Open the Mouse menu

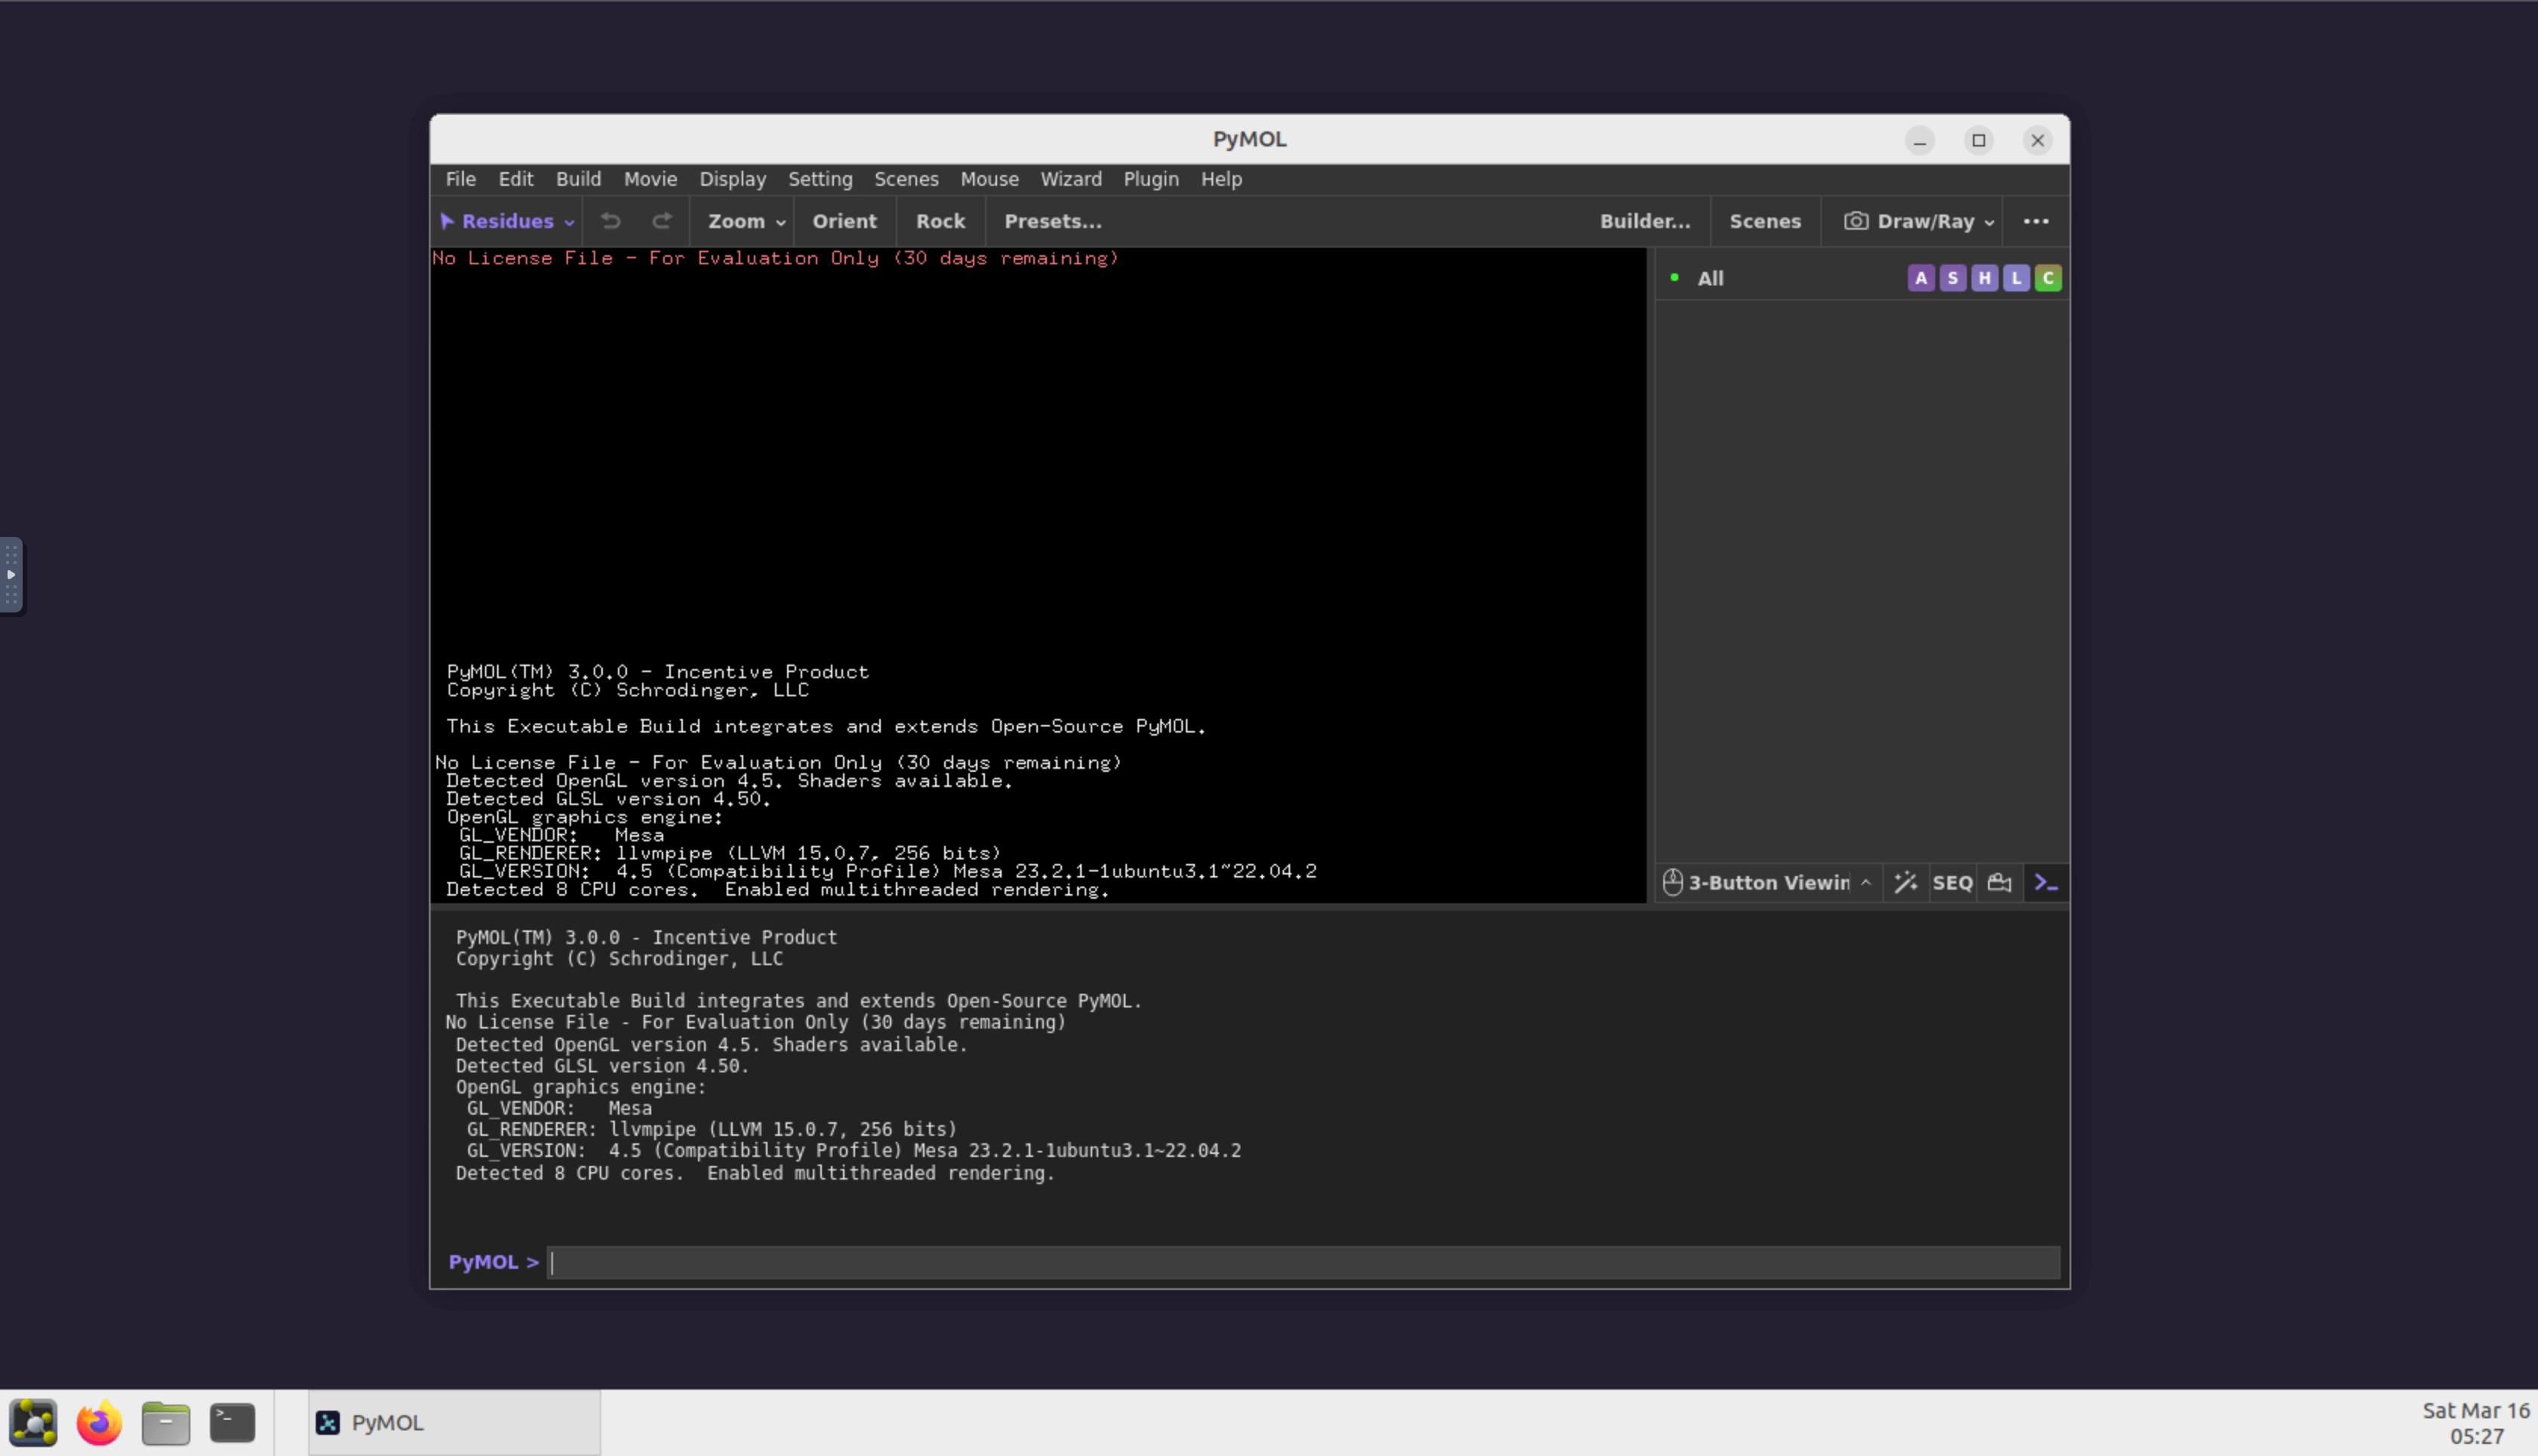point(989,179)
